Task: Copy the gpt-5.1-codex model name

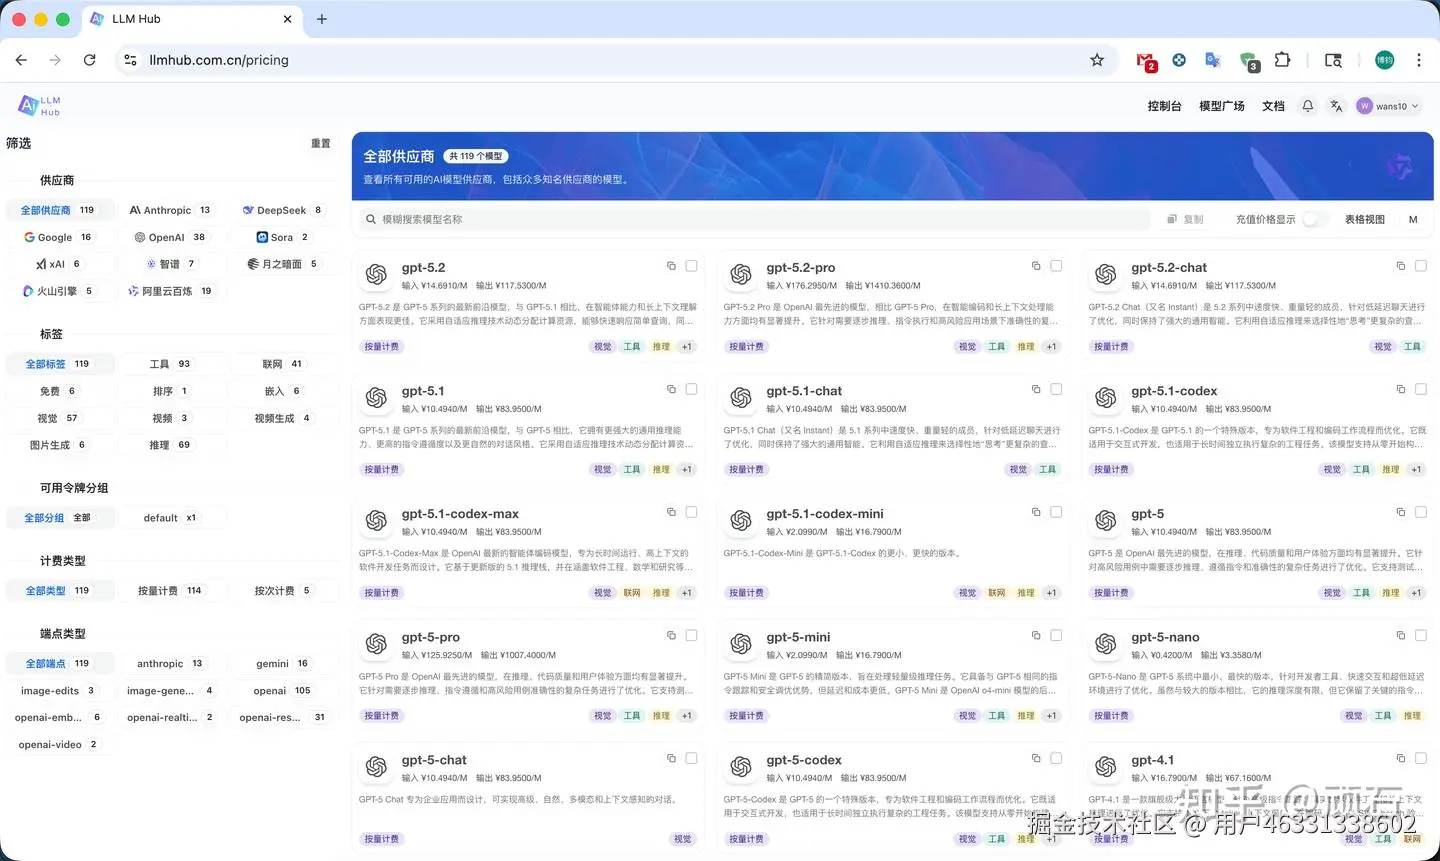Action: tap(1401, 389)
